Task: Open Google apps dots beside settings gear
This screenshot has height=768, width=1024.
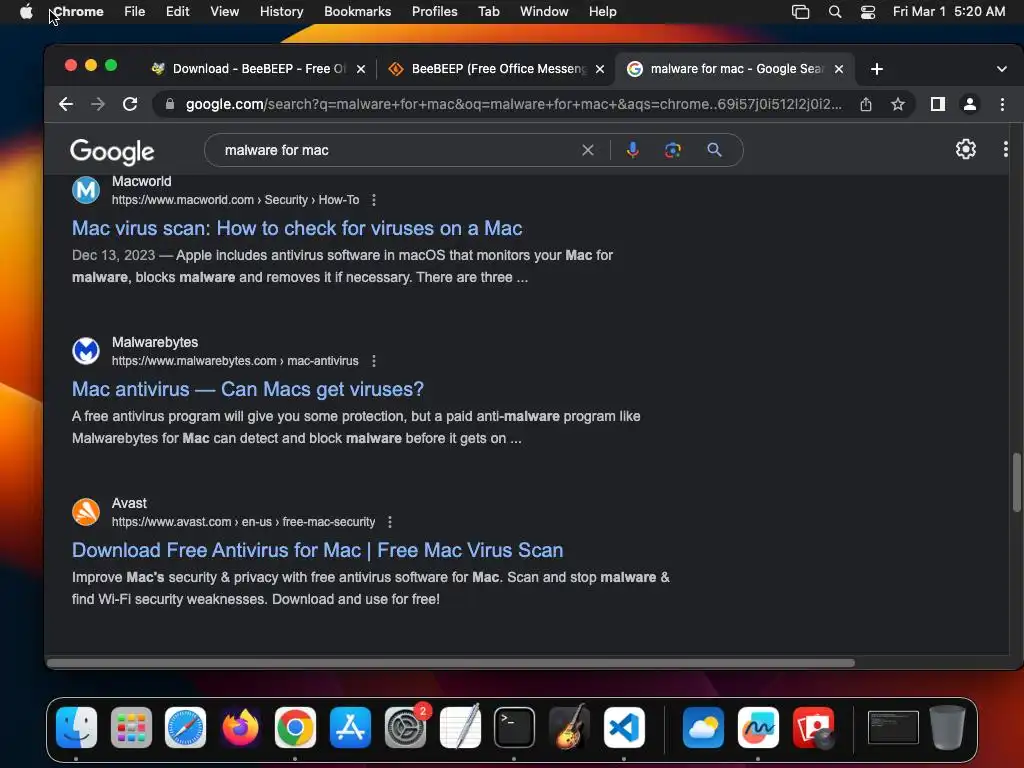Action: pyautogui.click(x=1006, y=150)
